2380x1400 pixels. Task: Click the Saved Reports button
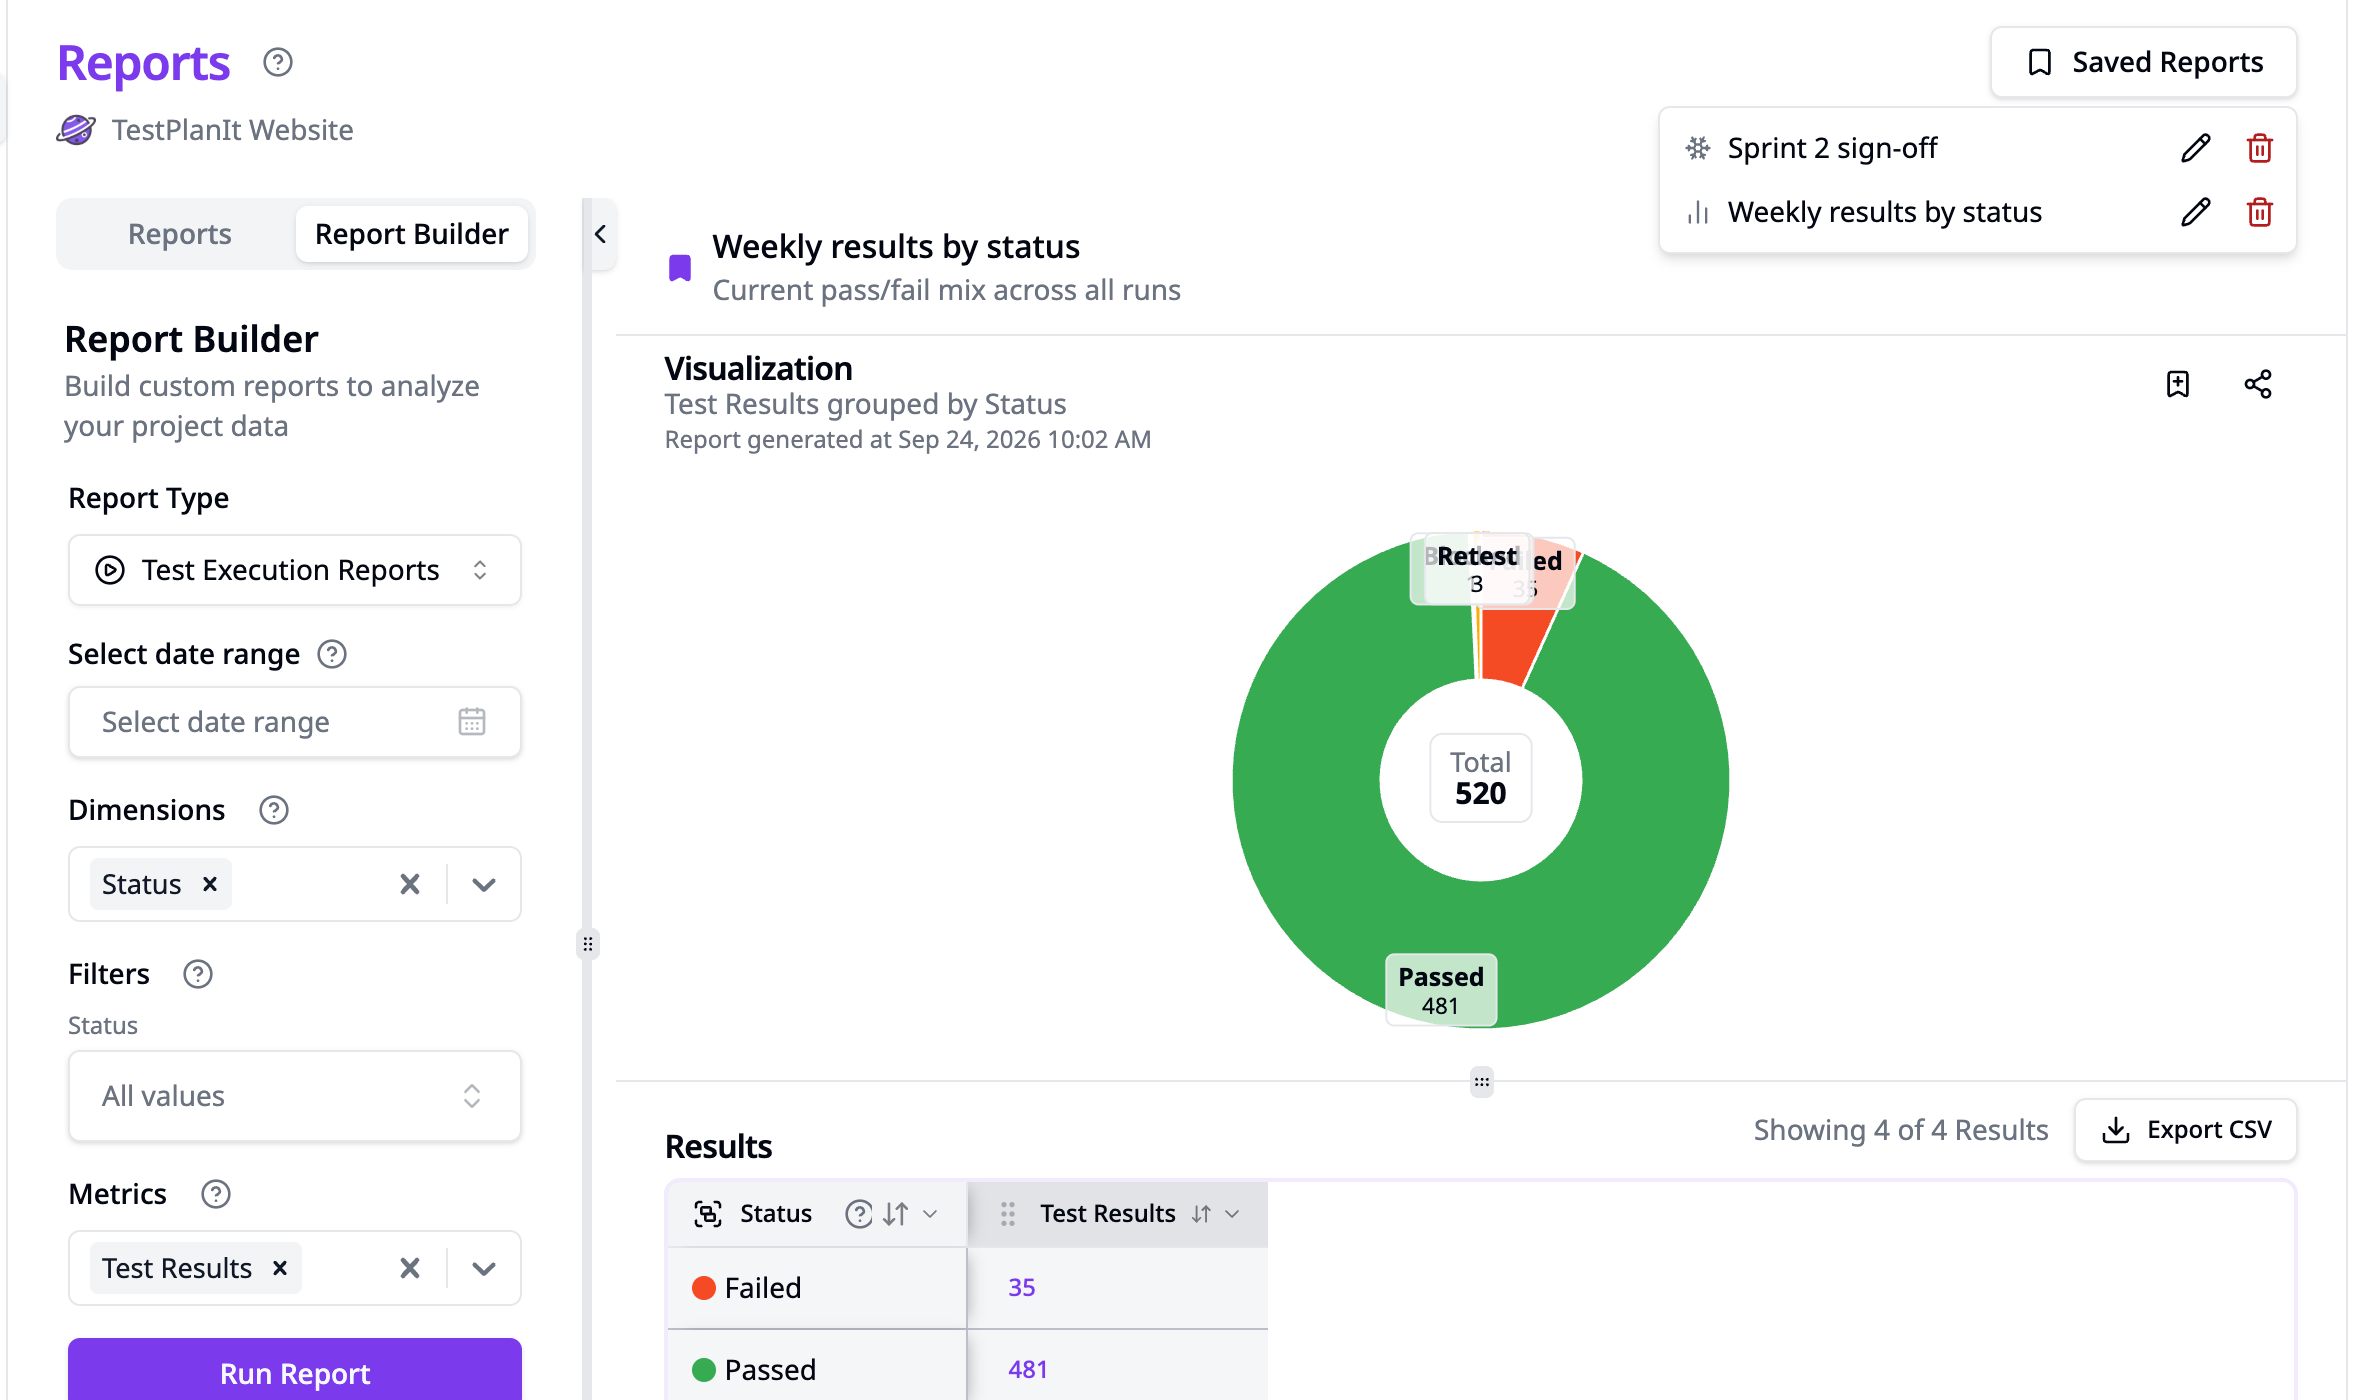click(2144, 62)
